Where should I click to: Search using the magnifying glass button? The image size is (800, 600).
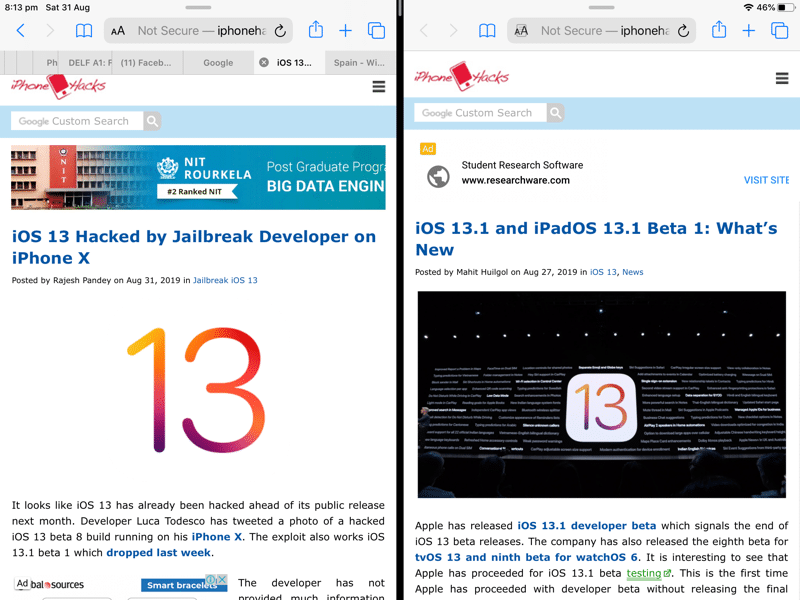point(151,120)
